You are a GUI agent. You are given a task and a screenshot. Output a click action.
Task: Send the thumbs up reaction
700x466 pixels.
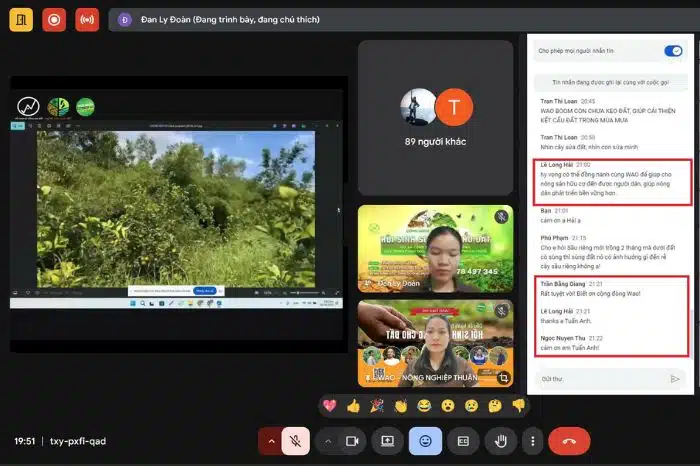click(x=352, y=405)
